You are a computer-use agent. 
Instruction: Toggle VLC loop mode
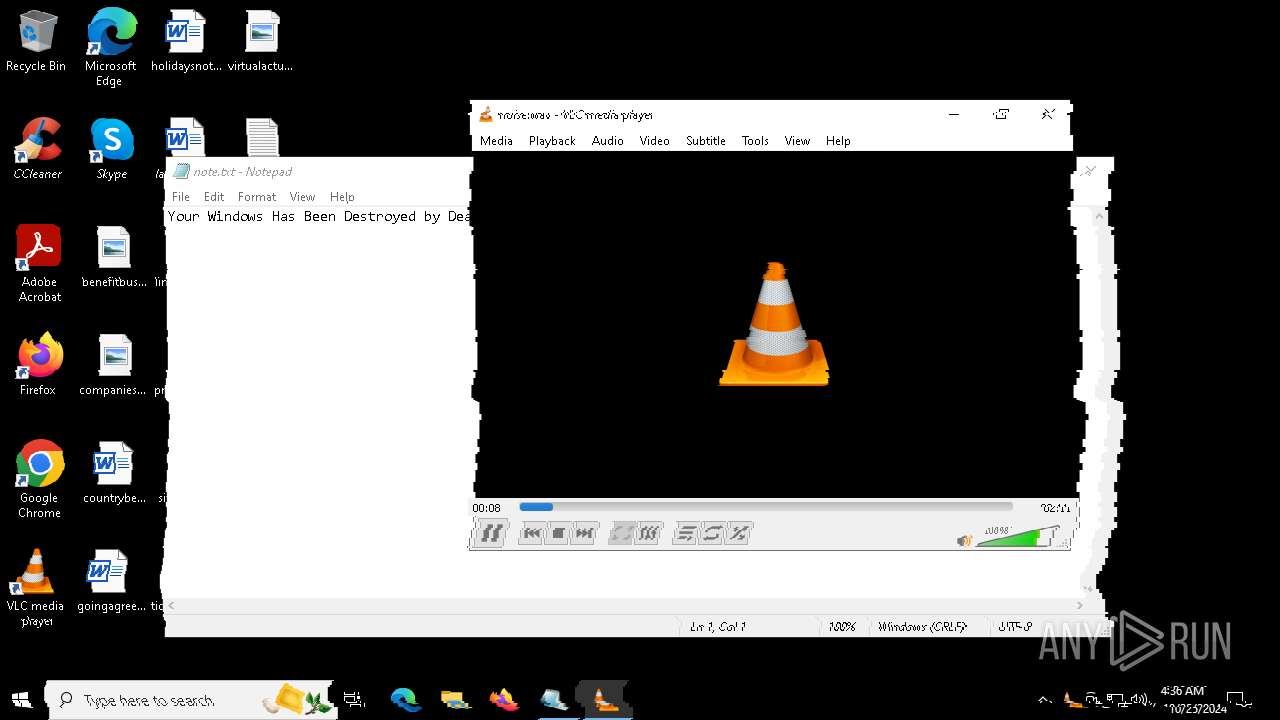[712, 533]
